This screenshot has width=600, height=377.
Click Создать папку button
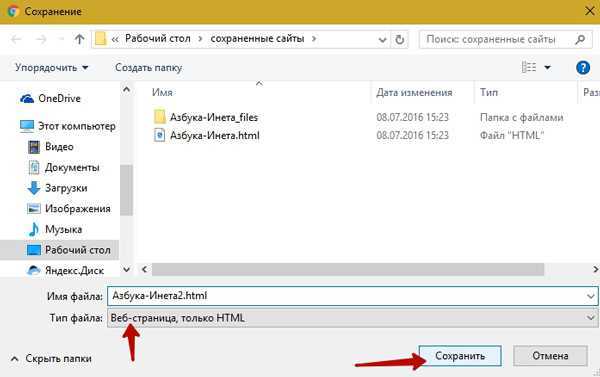148,68
